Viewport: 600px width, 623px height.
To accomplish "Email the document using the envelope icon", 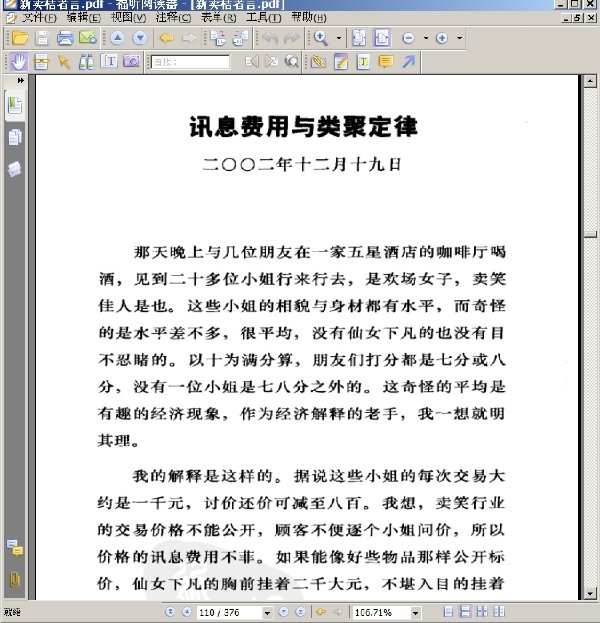I will point(87,38).
